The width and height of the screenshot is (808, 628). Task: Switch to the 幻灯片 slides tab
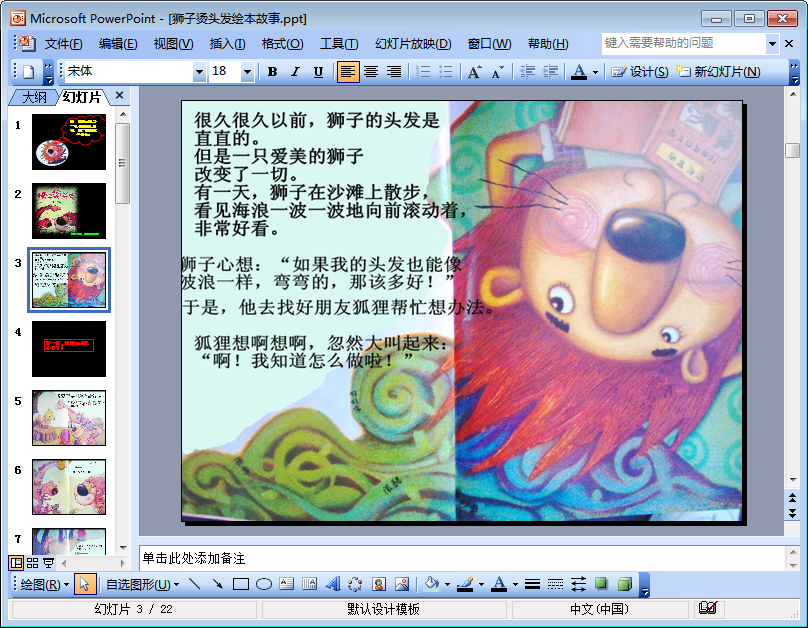coord(81,97)
